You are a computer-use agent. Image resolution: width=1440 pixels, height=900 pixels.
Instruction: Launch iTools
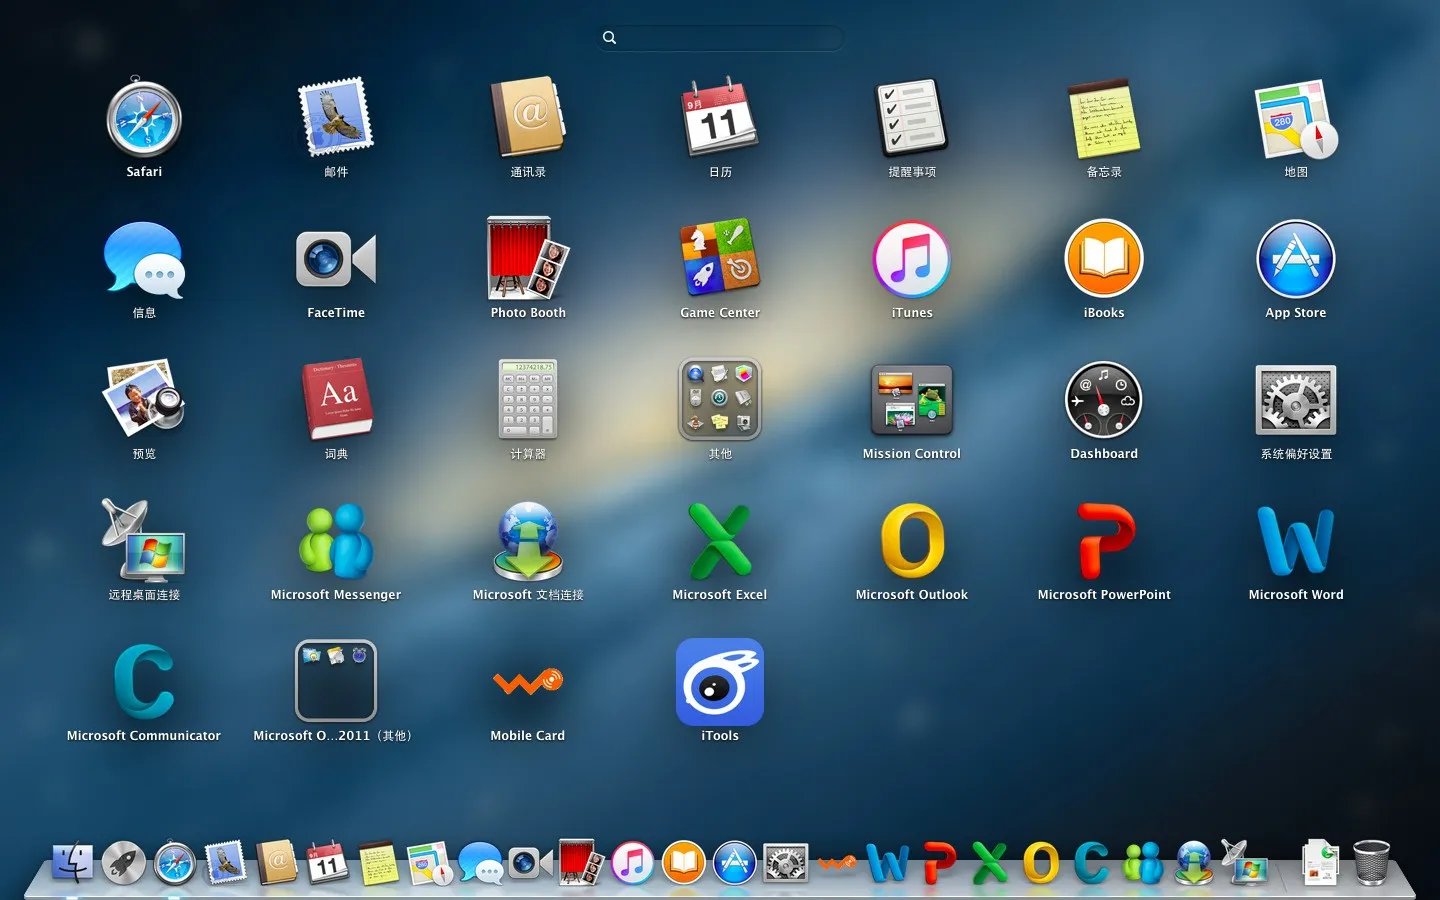pyautogui.click(x=719, y=684)
